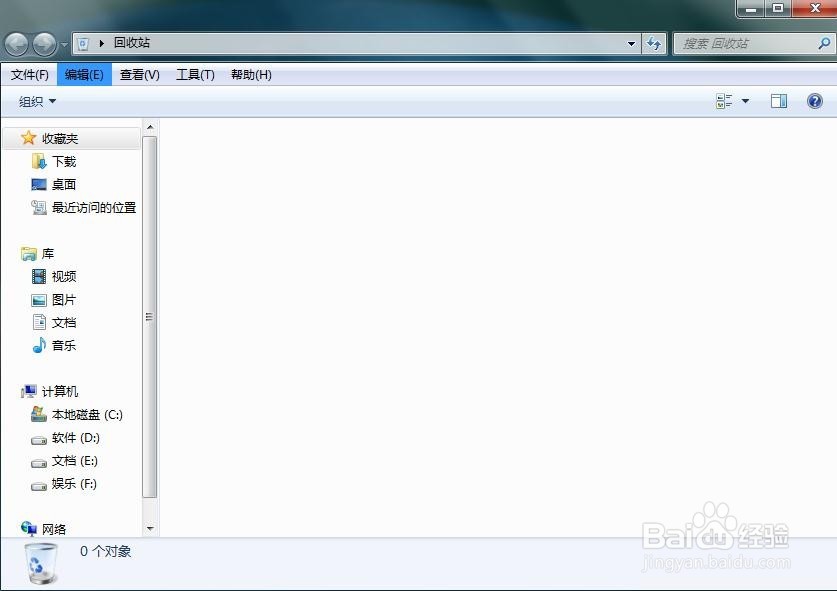Open the 文档 library
The width and height of the screenshot is (837, 591).
pos(64,322)
